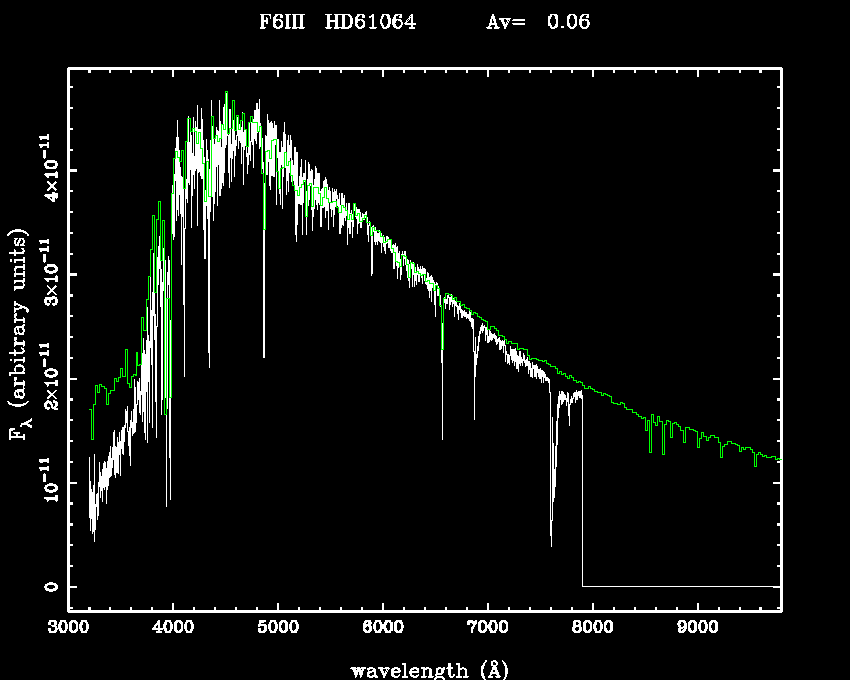This screenshot has height=680, width=850.
Task: Click the Av extinction value 0.06
Action: click(x=567, y=22)
